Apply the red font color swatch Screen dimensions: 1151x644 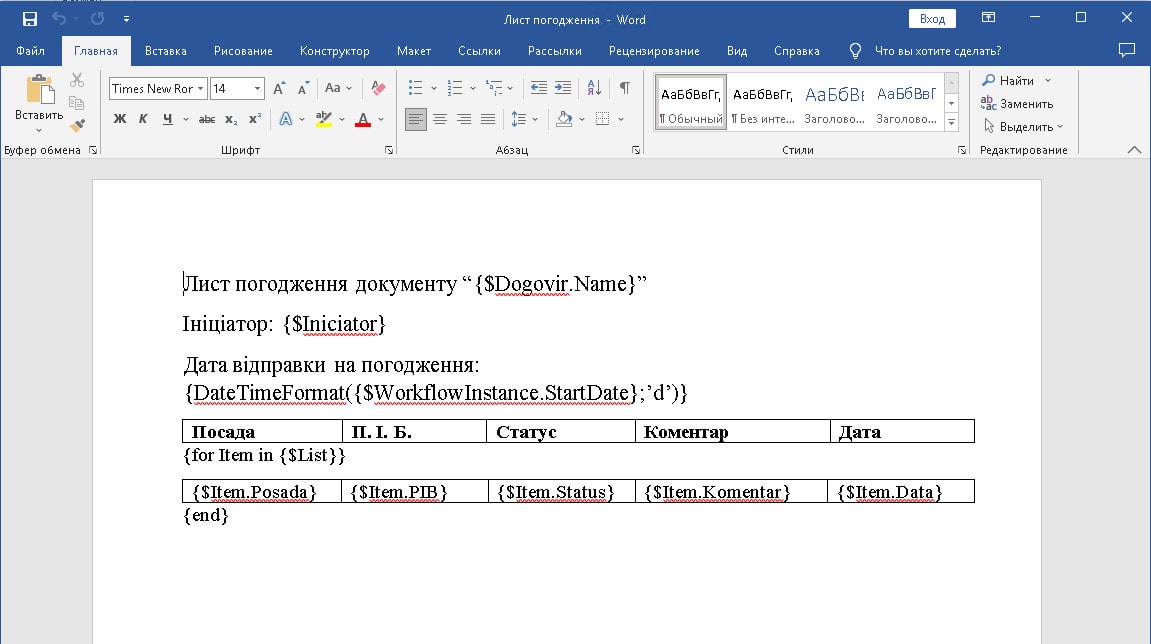pos(362,120)
